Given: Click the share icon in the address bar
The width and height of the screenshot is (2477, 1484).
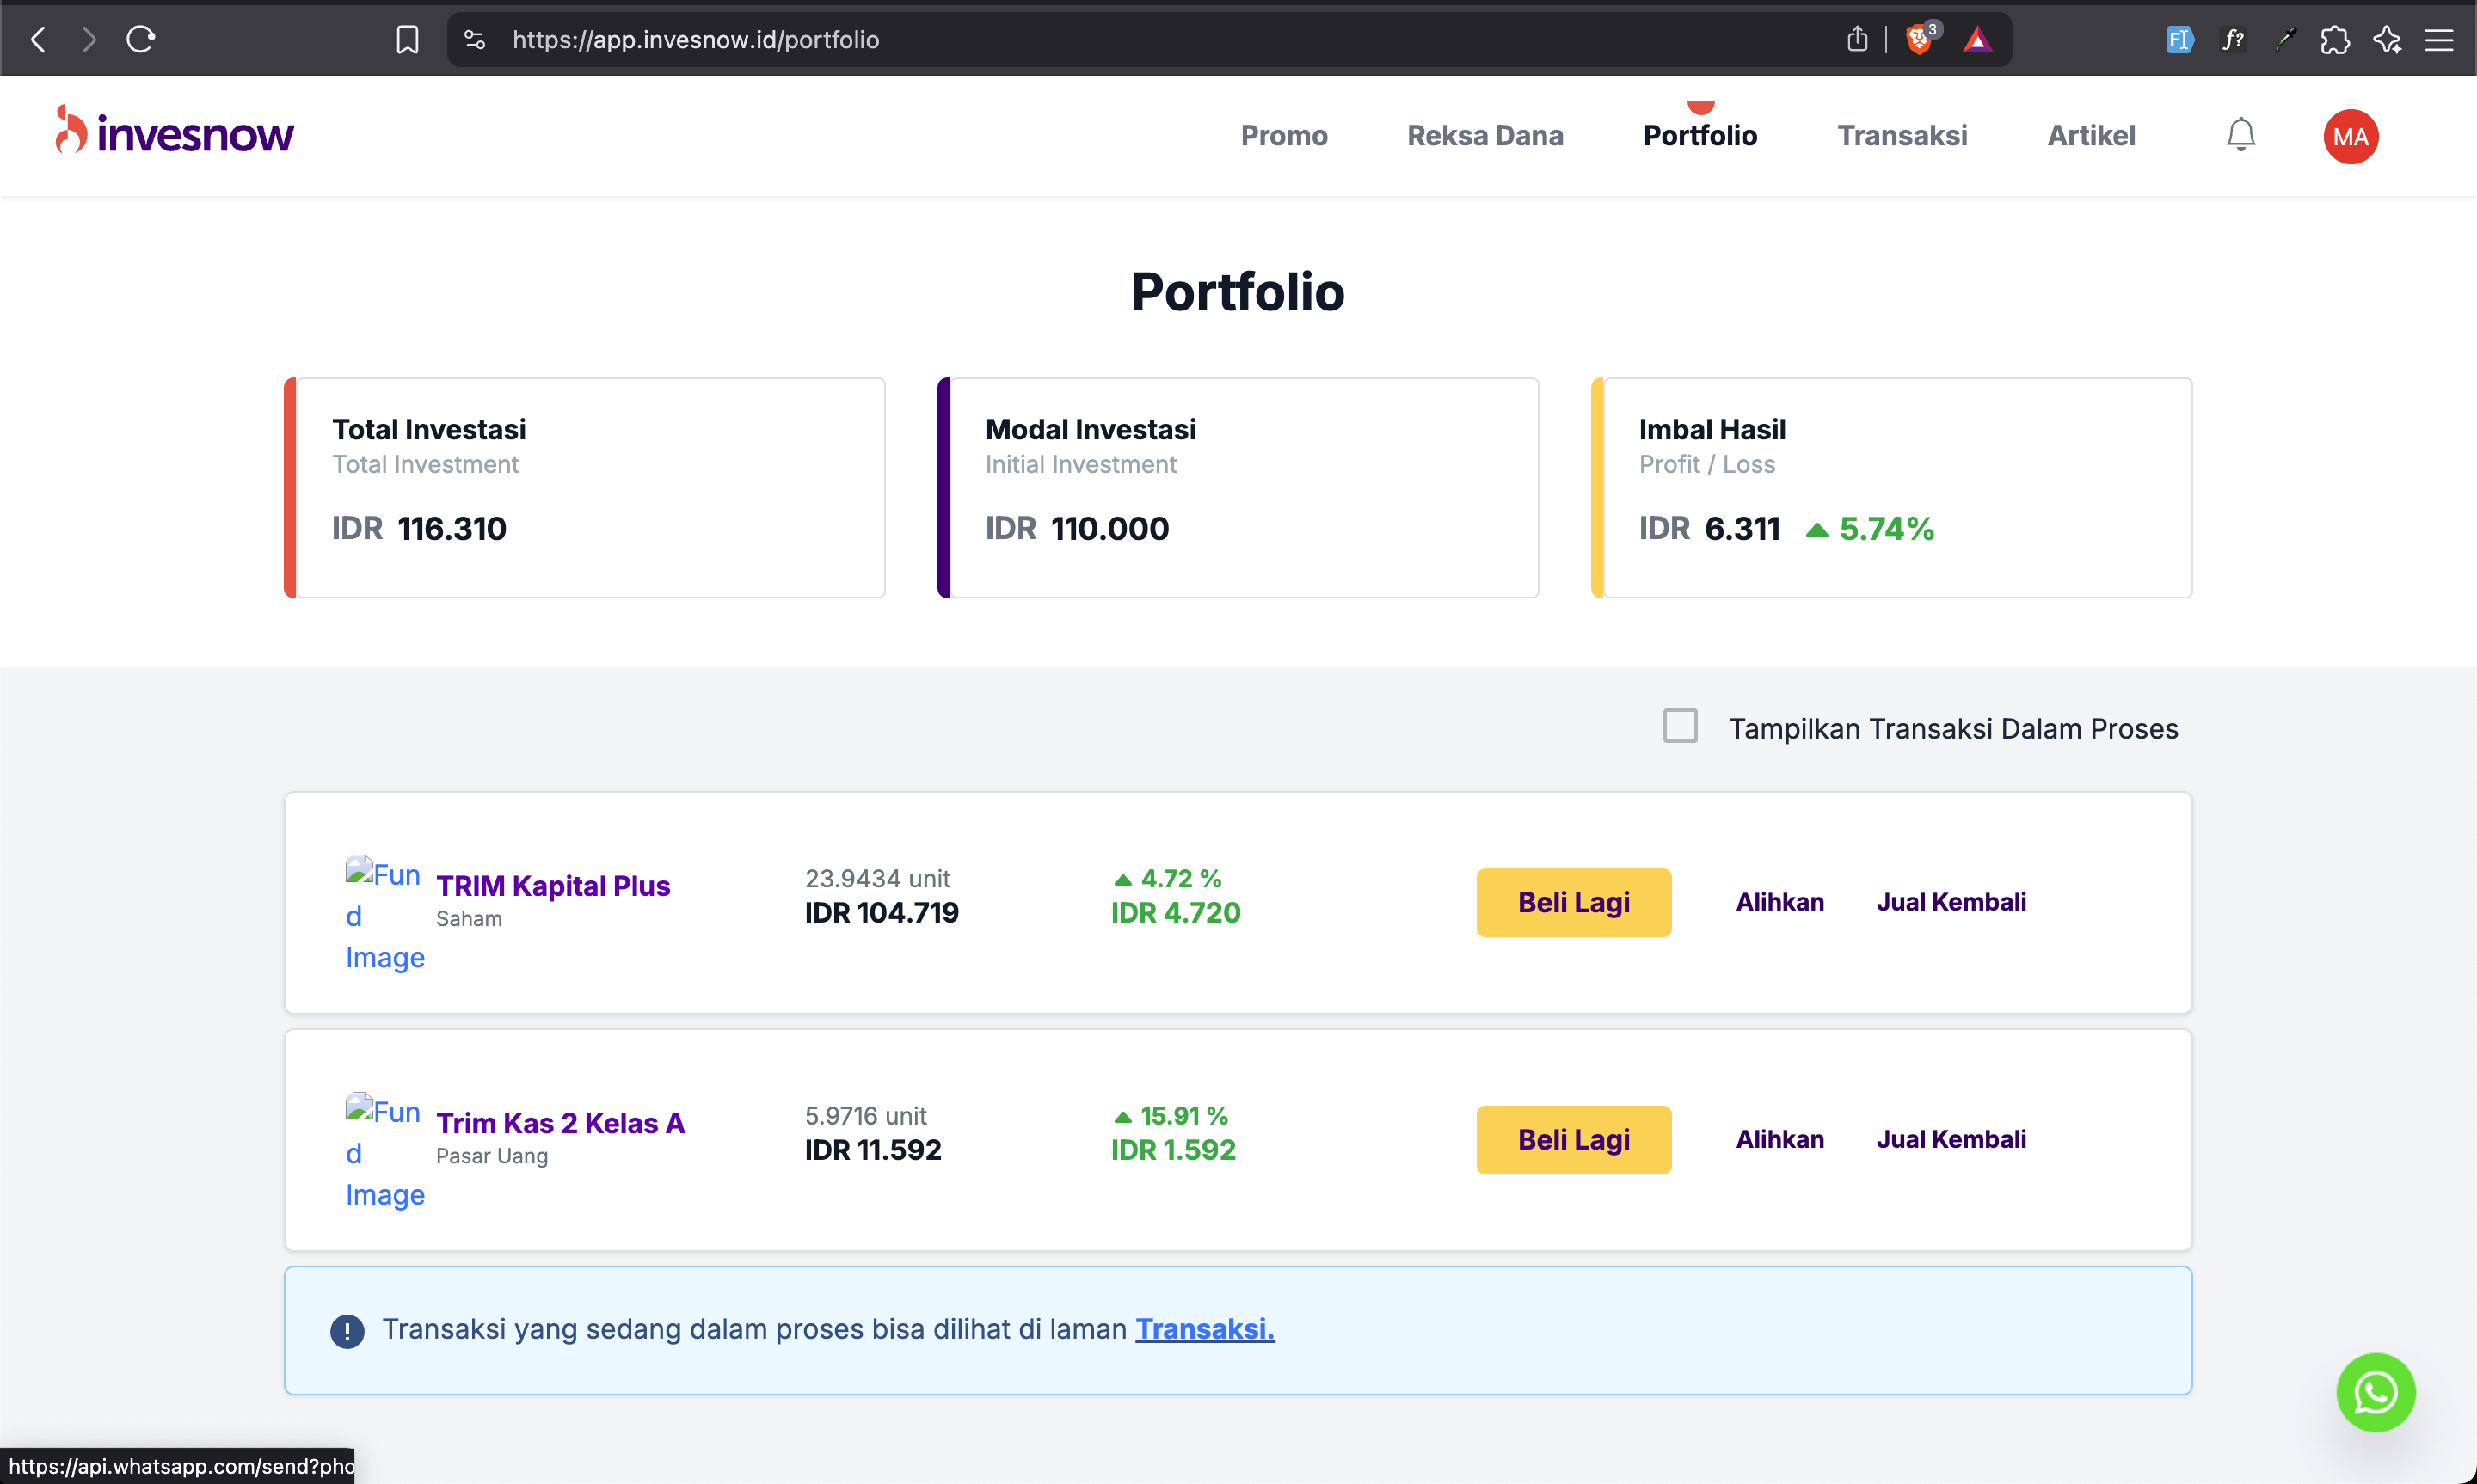Looking at the screenshot, I should tap(1857, 39).
